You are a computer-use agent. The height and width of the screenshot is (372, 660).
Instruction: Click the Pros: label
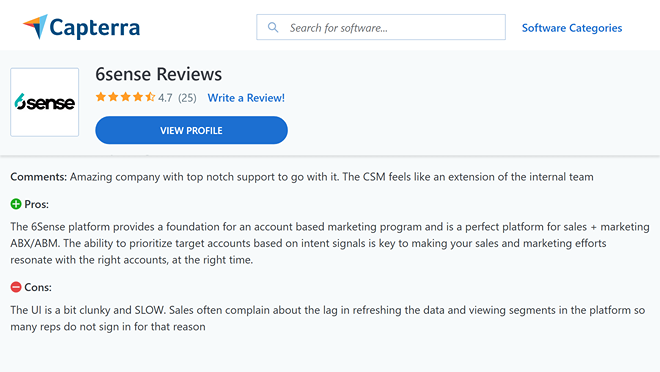[37, 205]
